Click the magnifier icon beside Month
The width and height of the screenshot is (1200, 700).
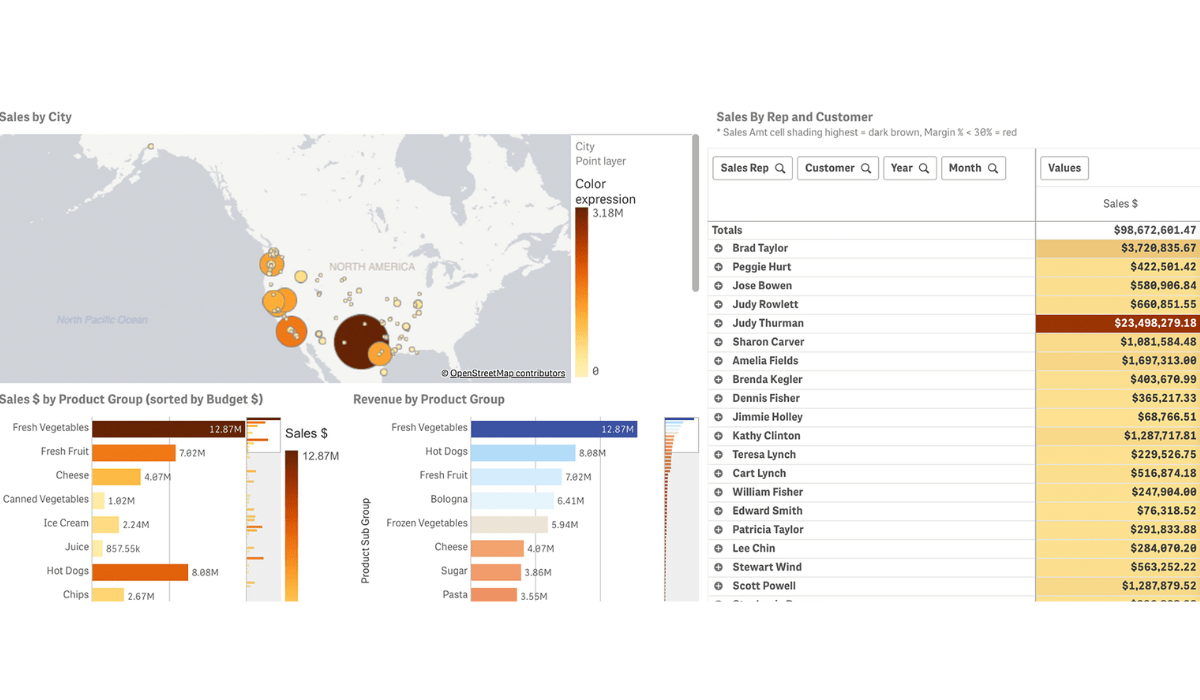coord(993,169)
